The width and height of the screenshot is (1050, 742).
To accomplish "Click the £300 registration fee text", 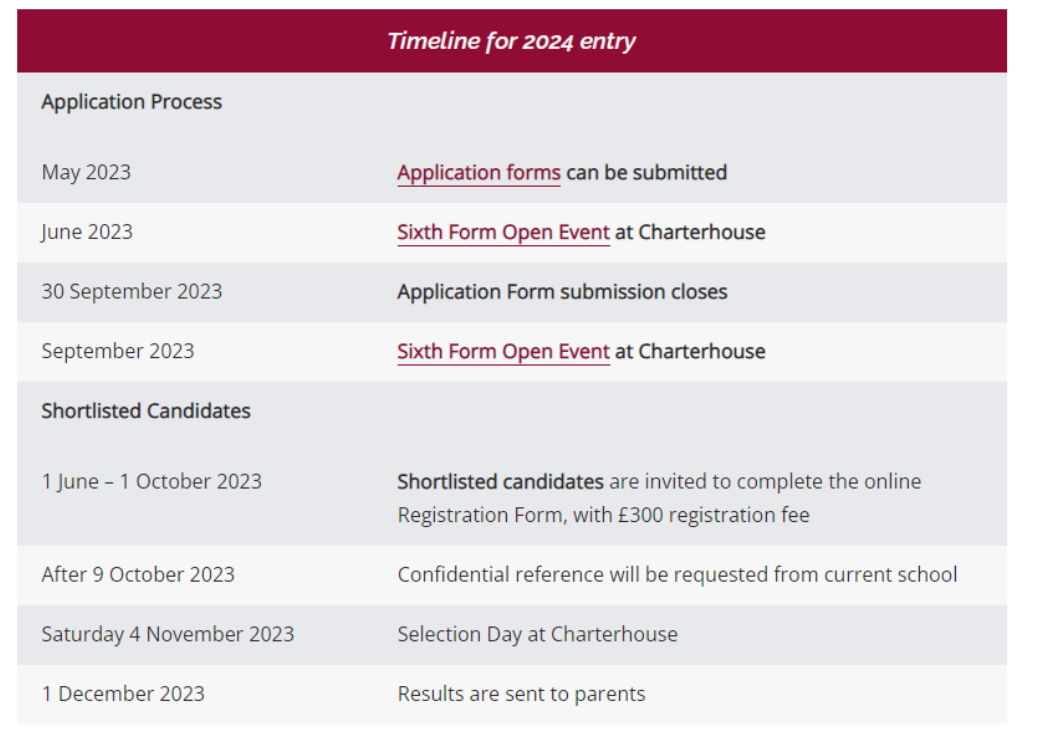I will [714, 516].
